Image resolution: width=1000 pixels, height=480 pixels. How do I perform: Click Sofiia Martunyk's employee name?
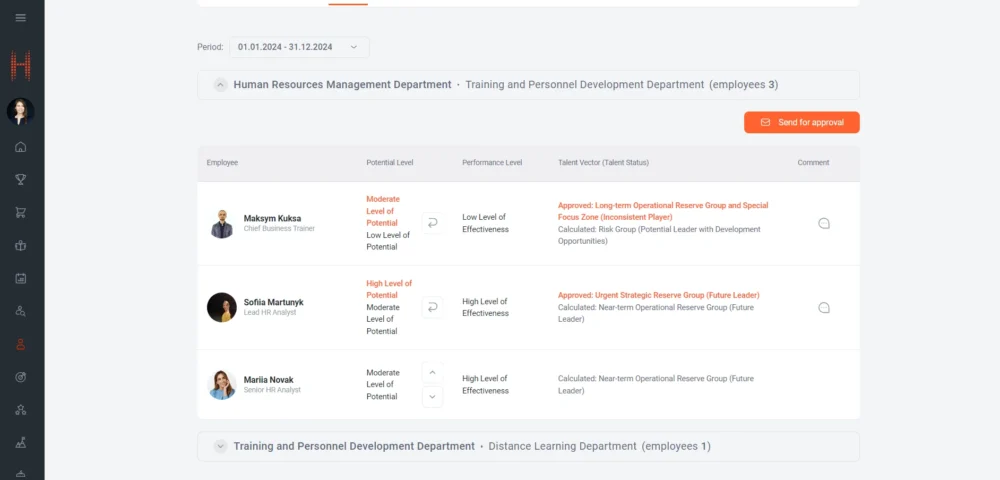click(273, 302)
